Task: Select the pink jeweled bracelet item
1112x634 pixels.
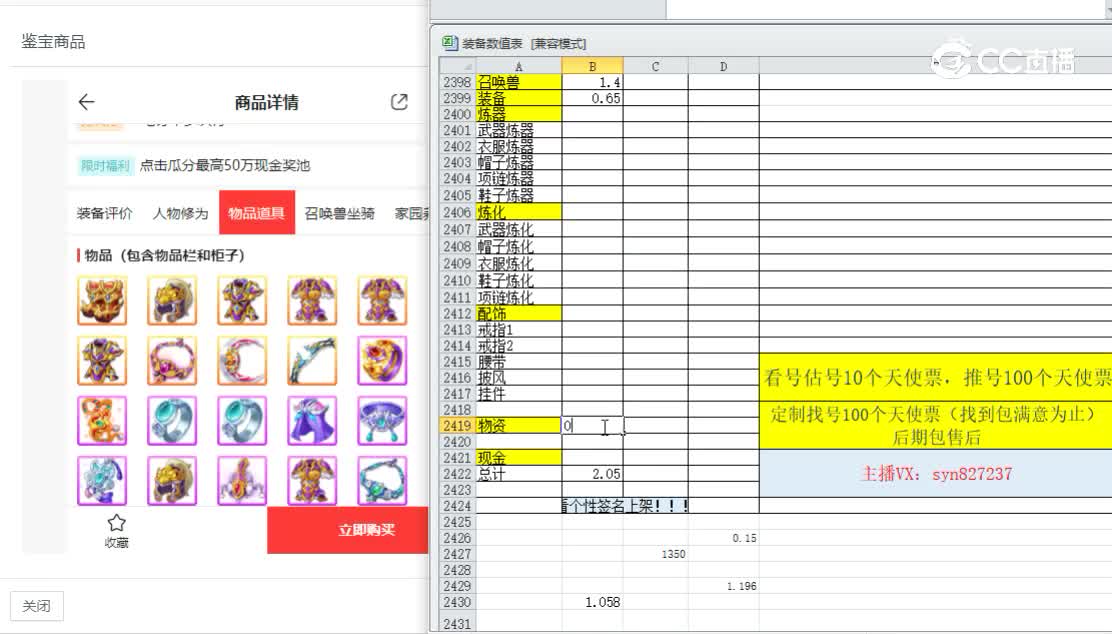Action: pos(172,361)
